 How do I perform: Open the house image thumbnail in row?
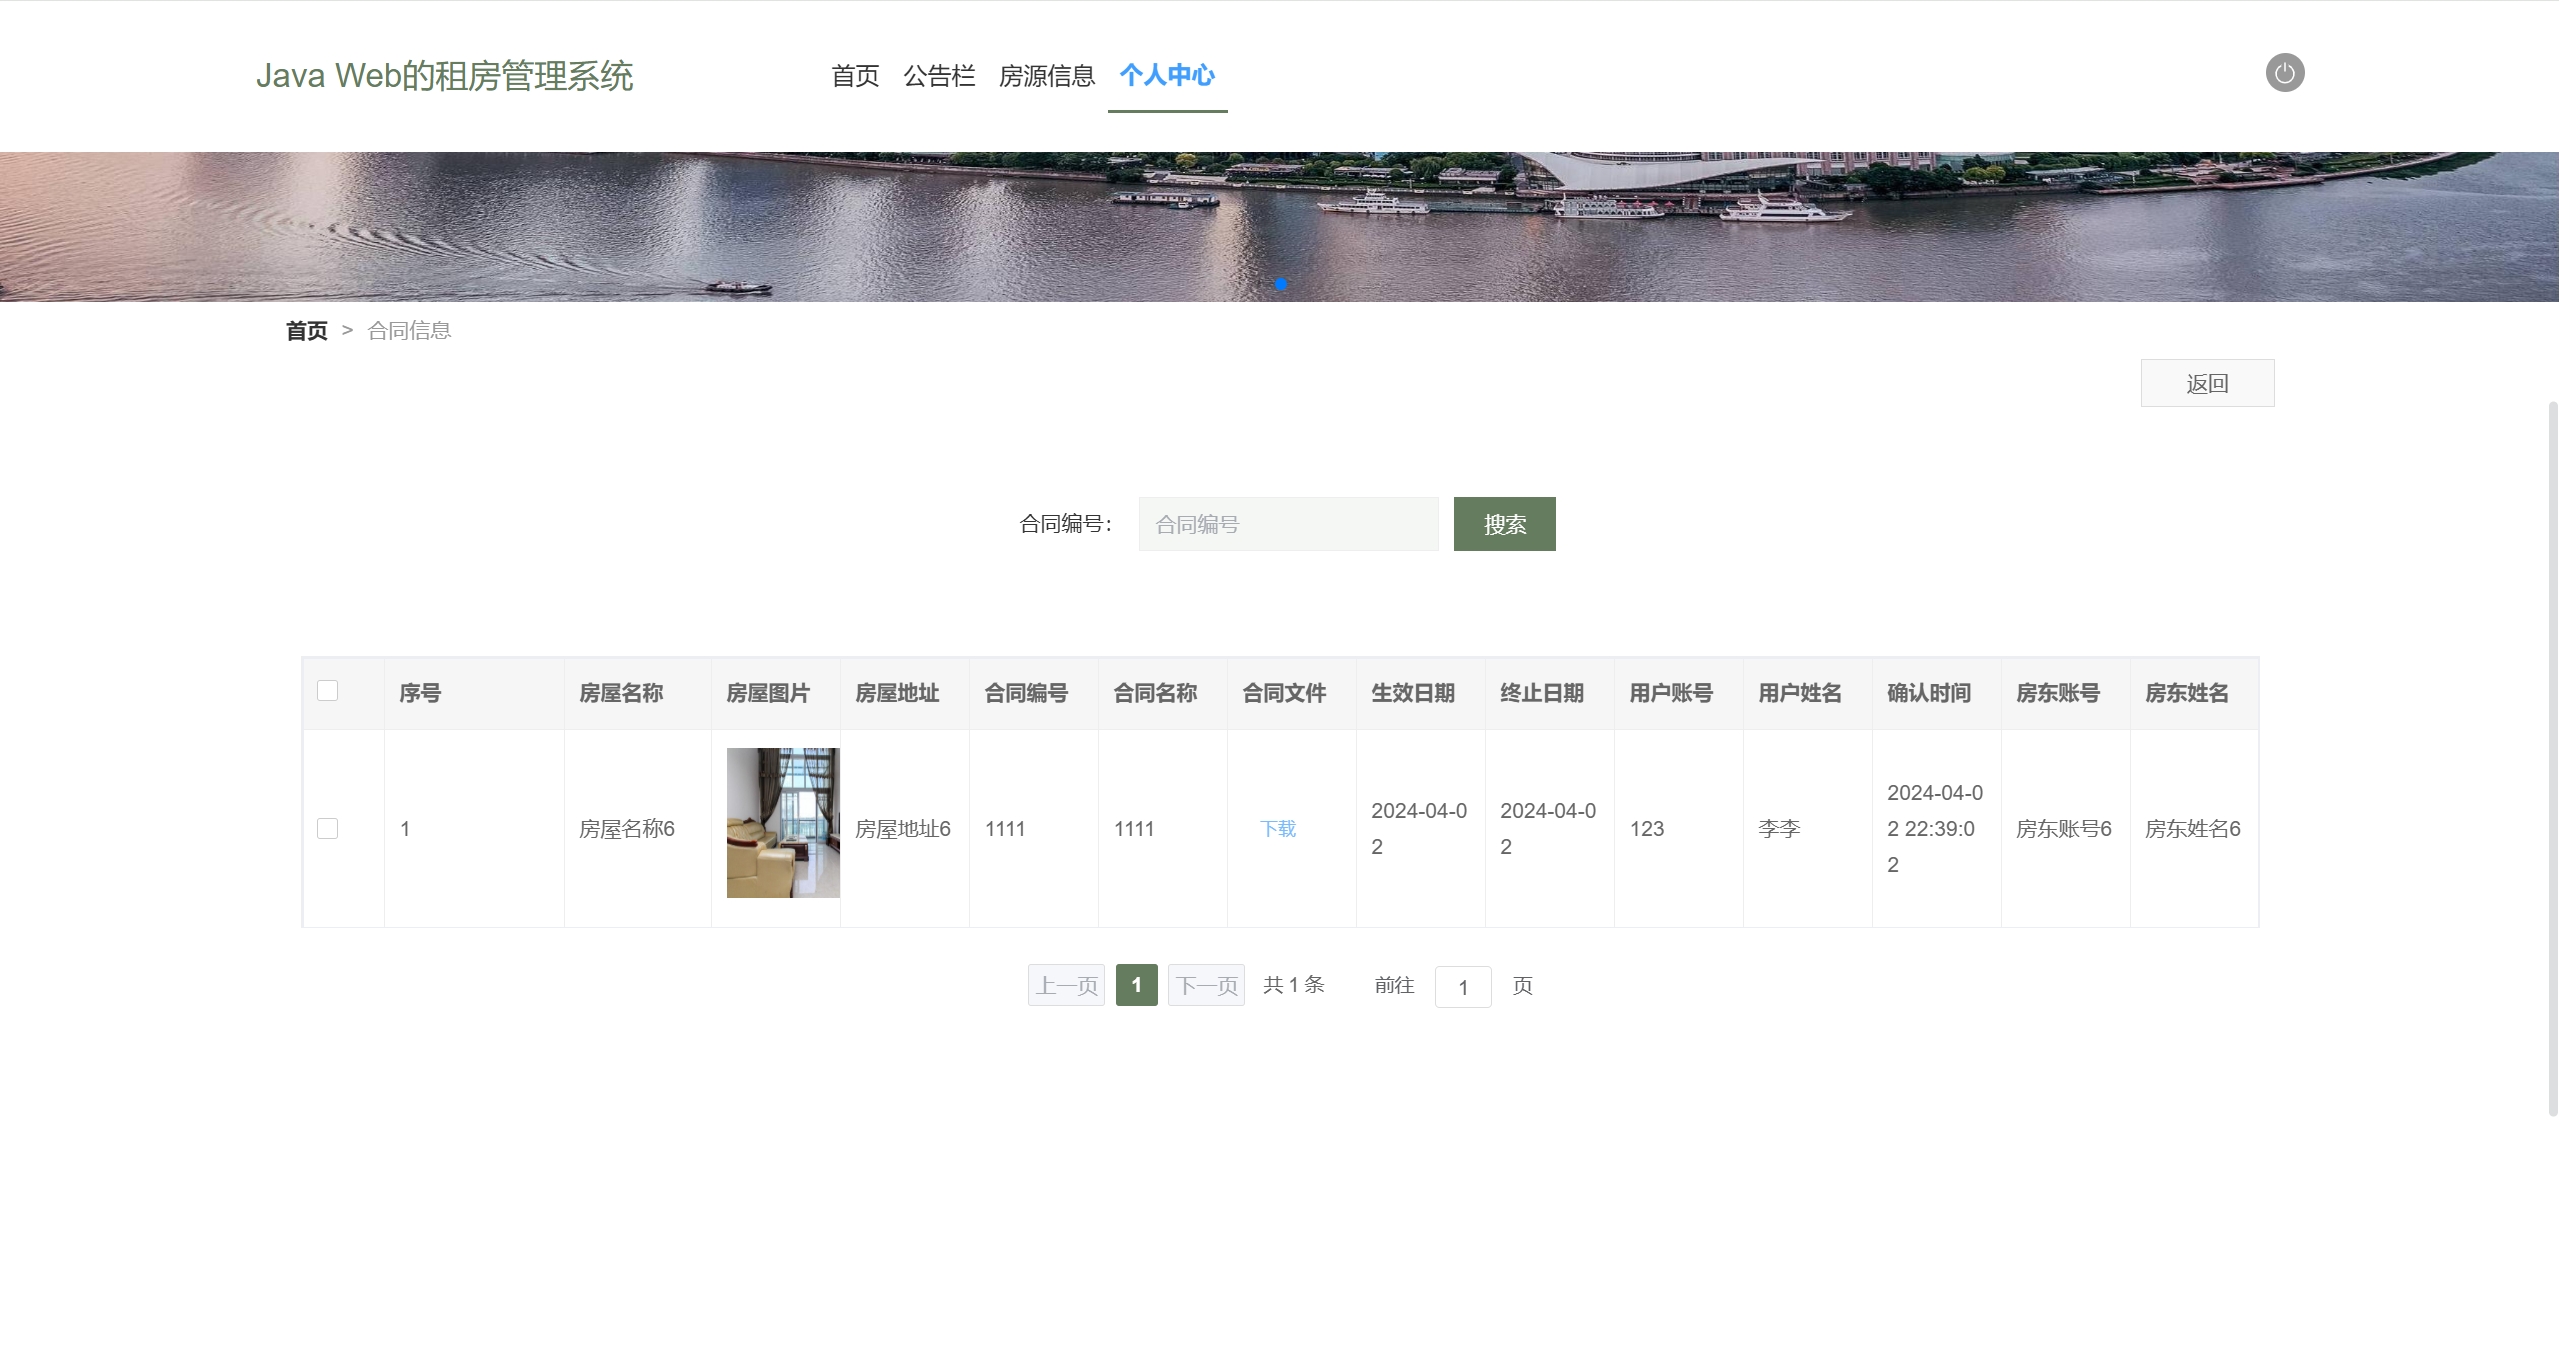click(x=783, y=823)
